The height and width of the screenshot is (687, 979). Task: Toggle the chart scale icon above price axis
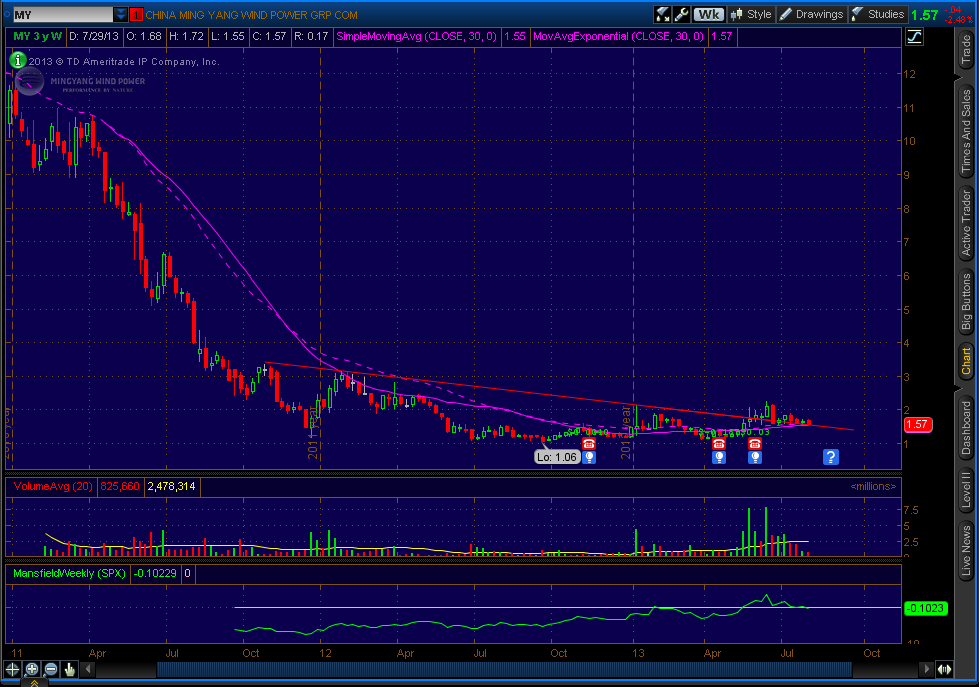pyautogui.click(x=913, y=37)
